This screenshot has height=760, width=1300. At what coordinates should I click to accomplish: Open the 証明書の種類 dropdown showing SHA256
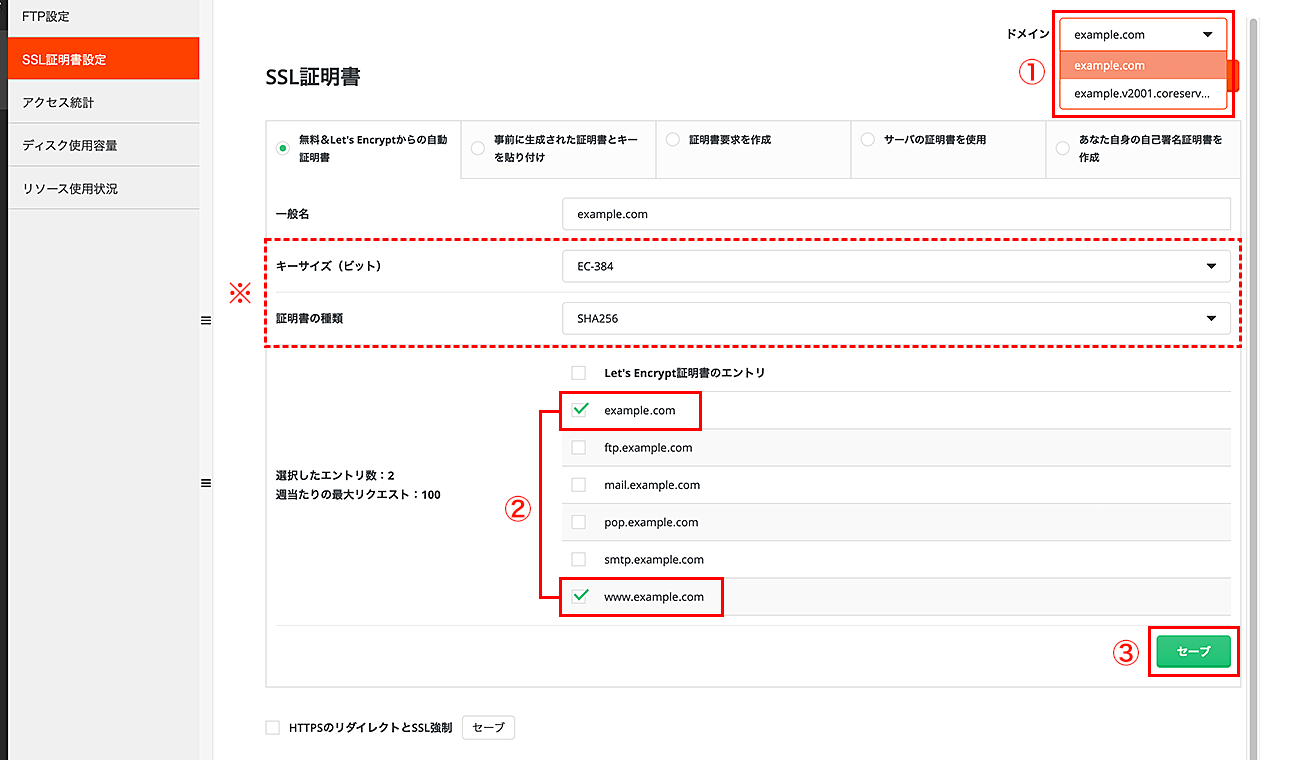895,318
